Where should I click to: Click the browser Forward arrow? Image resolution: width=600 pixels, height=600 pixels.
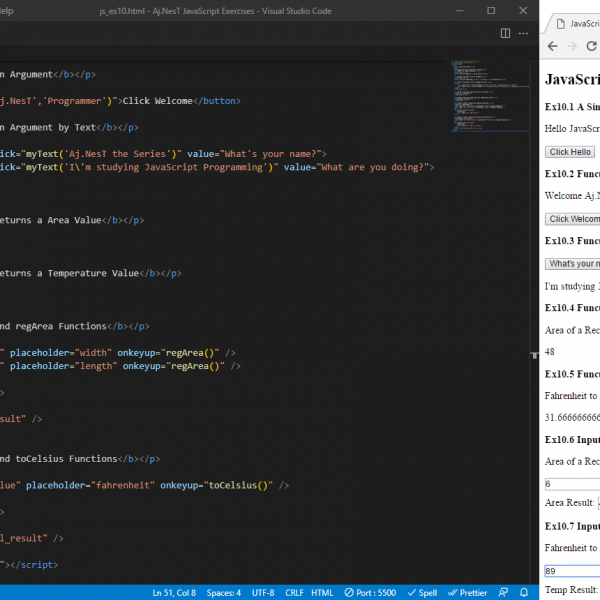(572, 46)
